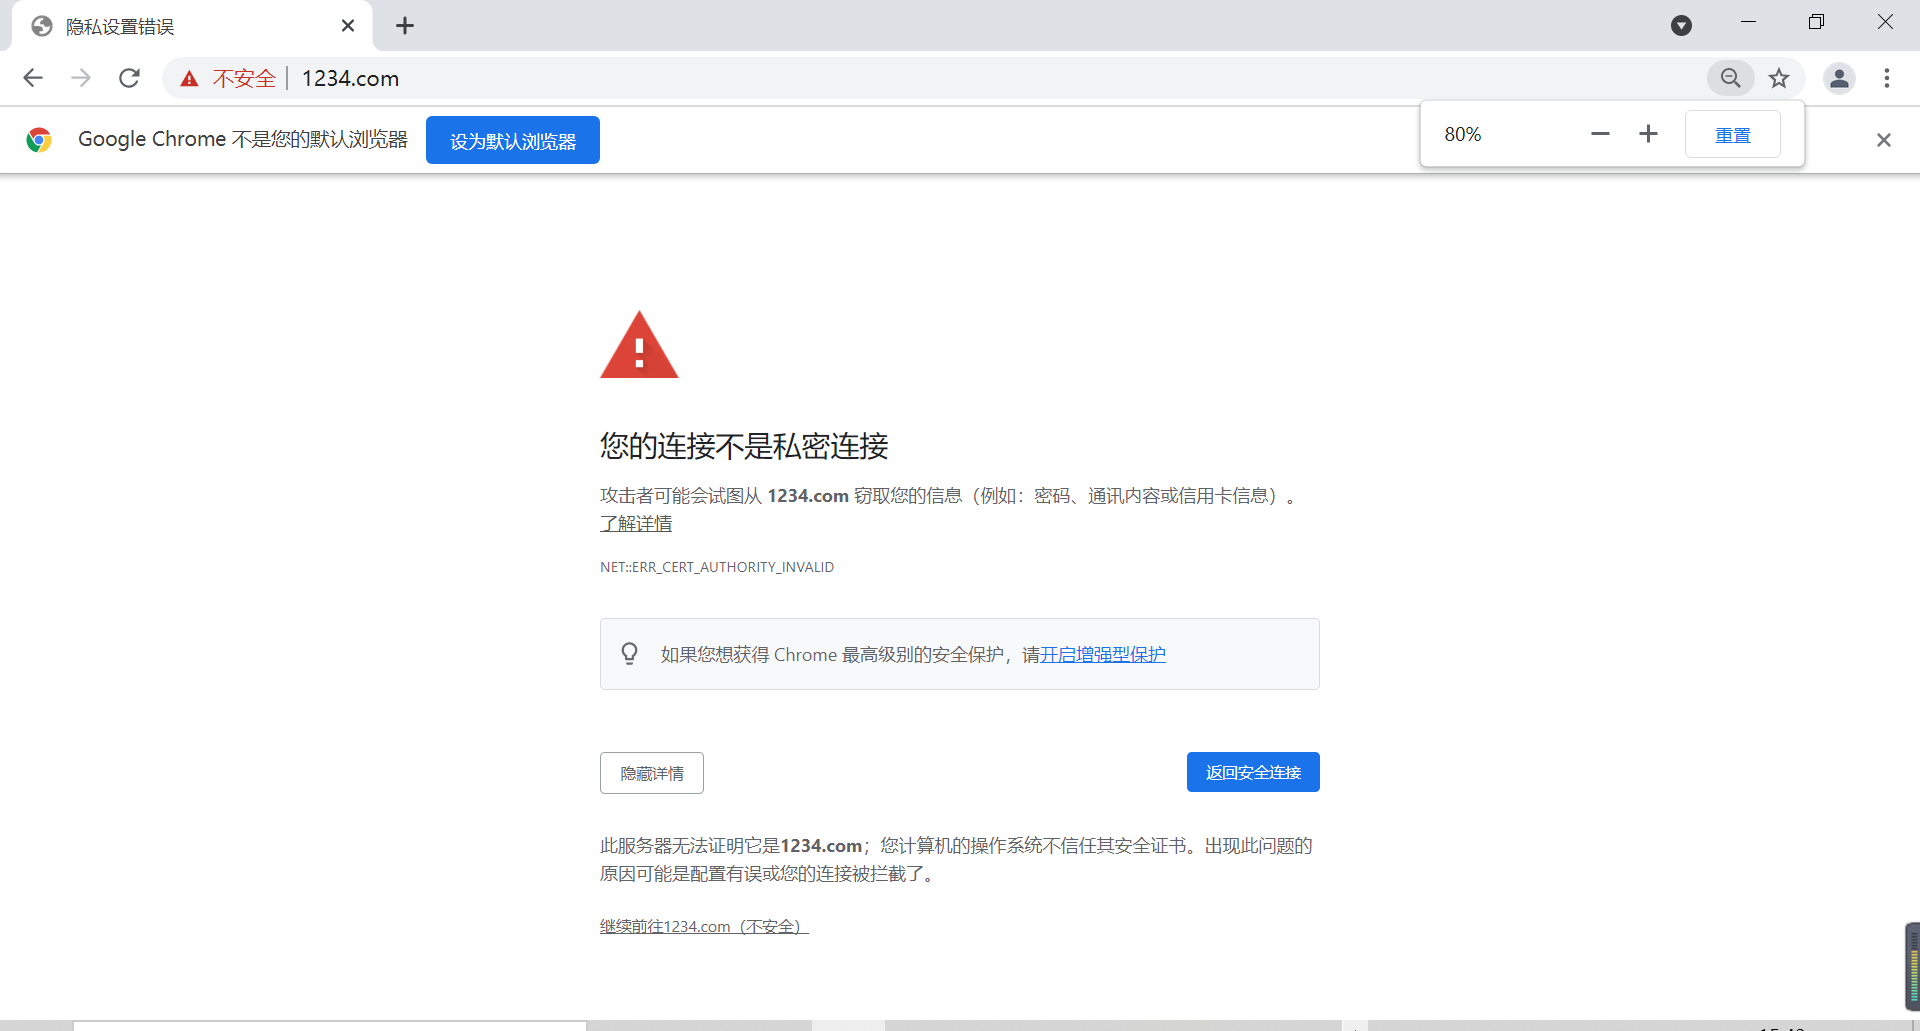Open the user profile avatar icon

coord(1839,78)
